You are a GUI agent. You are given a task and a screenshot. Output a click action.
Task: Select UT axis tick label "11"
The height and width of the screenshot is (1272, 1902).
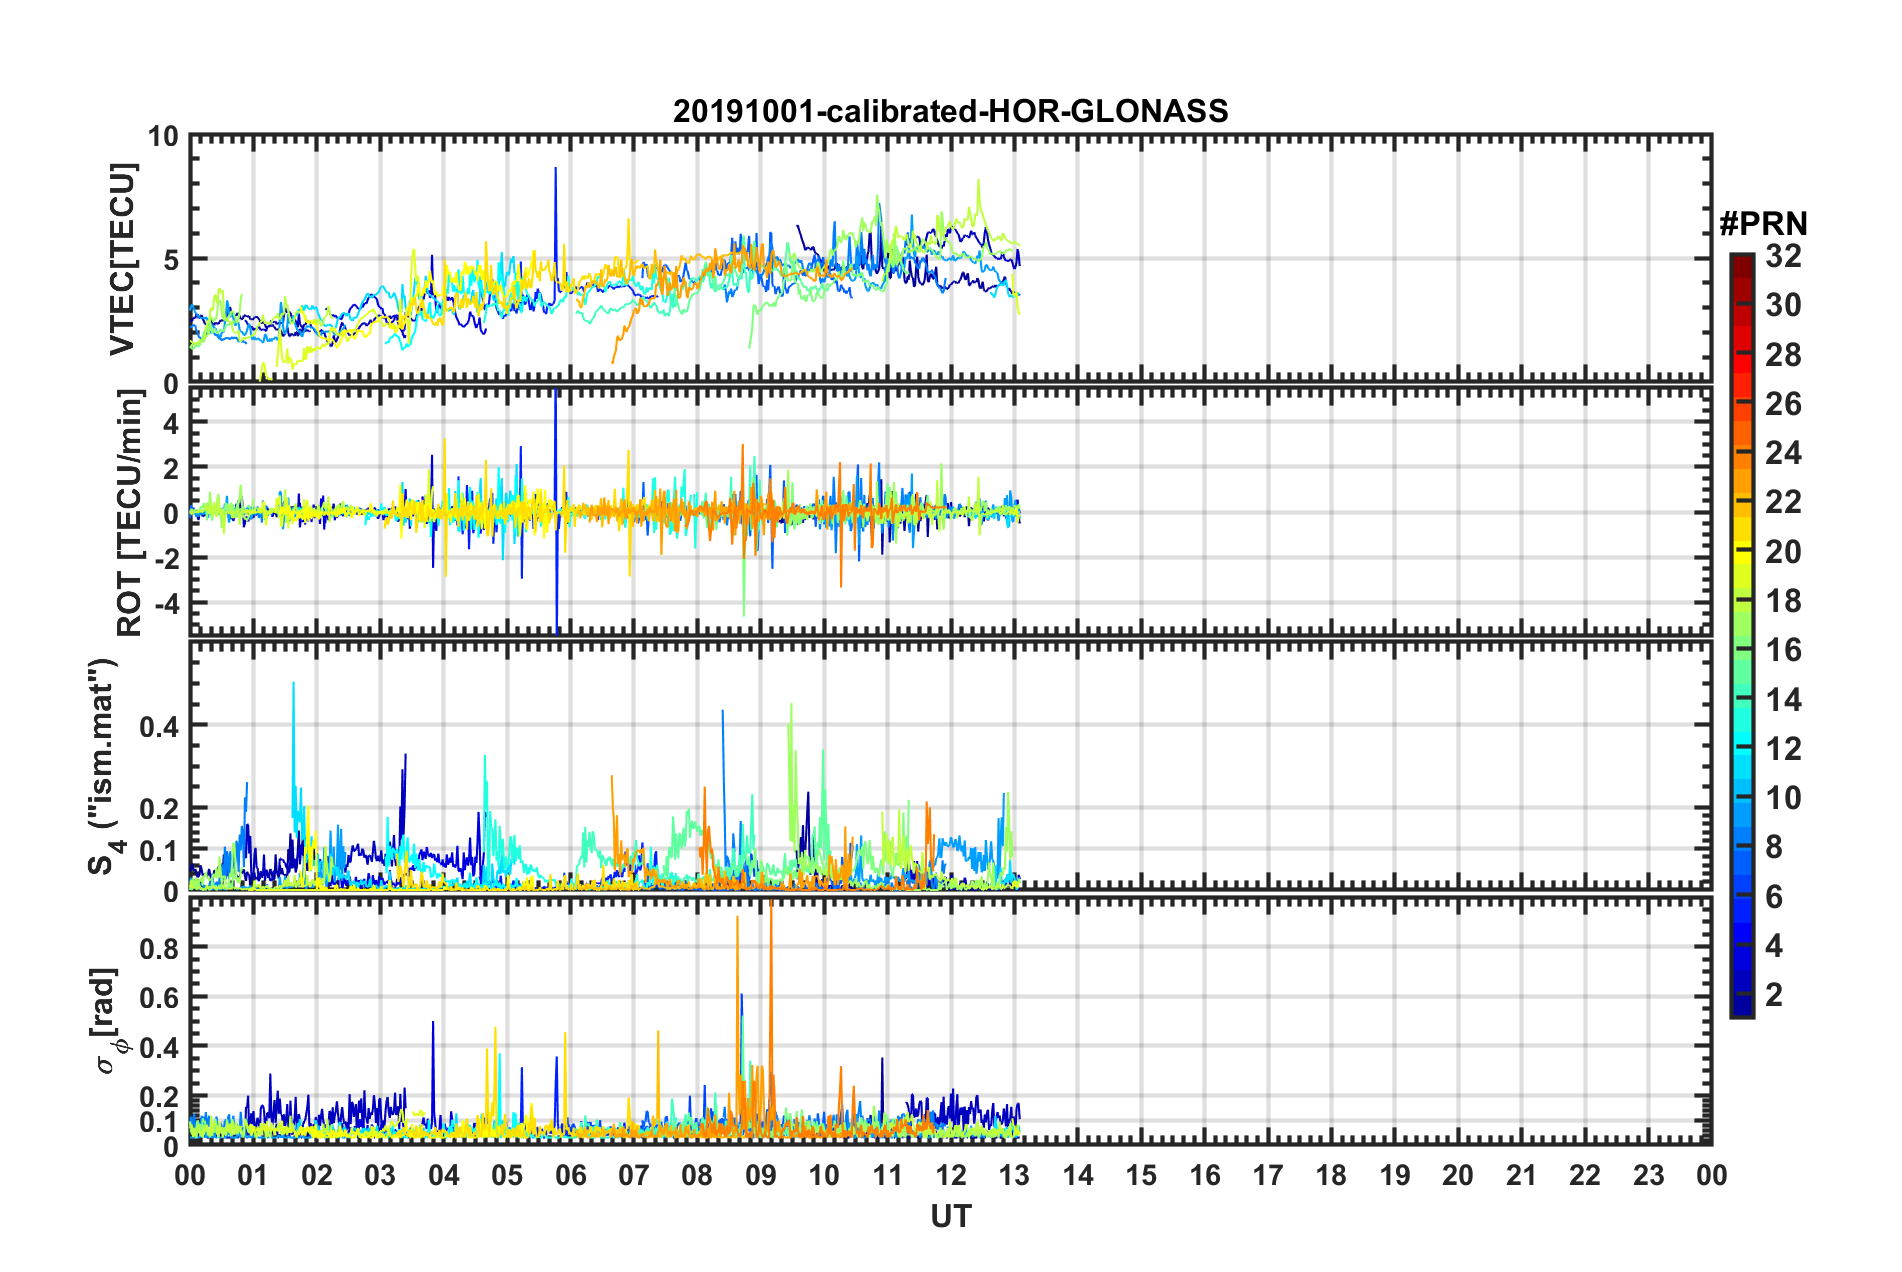pyautogui.click(x=888, y=1175)
